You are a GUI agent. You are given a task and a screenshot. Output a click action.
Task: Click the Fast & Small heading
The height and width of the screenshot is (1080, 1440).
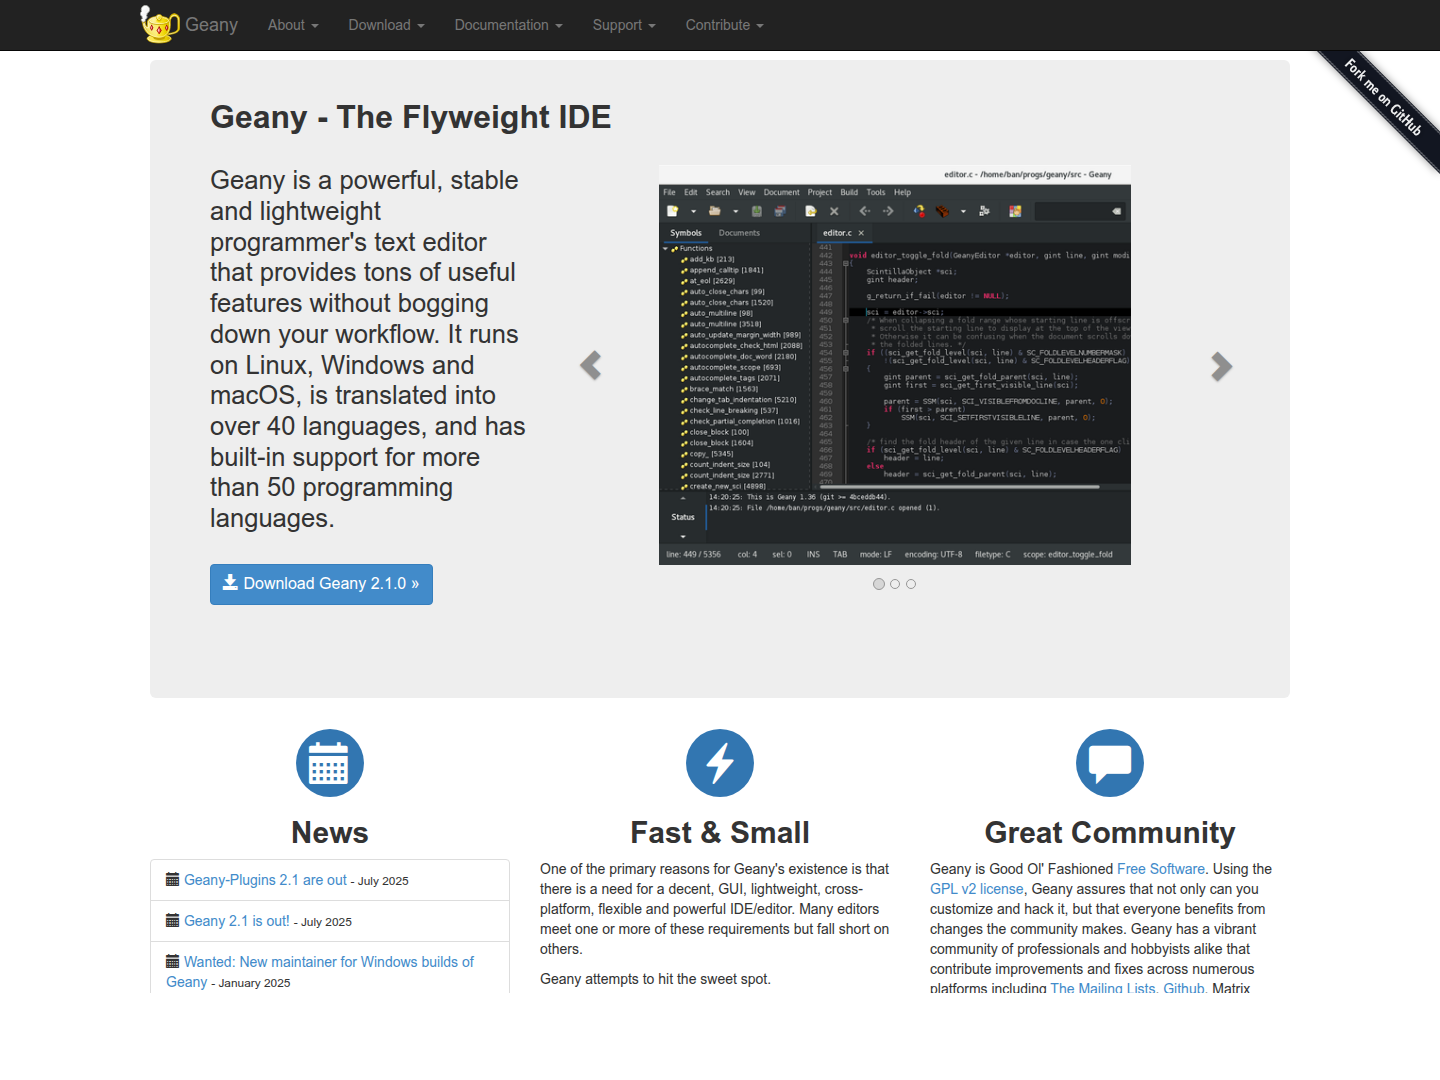[720, 833]
